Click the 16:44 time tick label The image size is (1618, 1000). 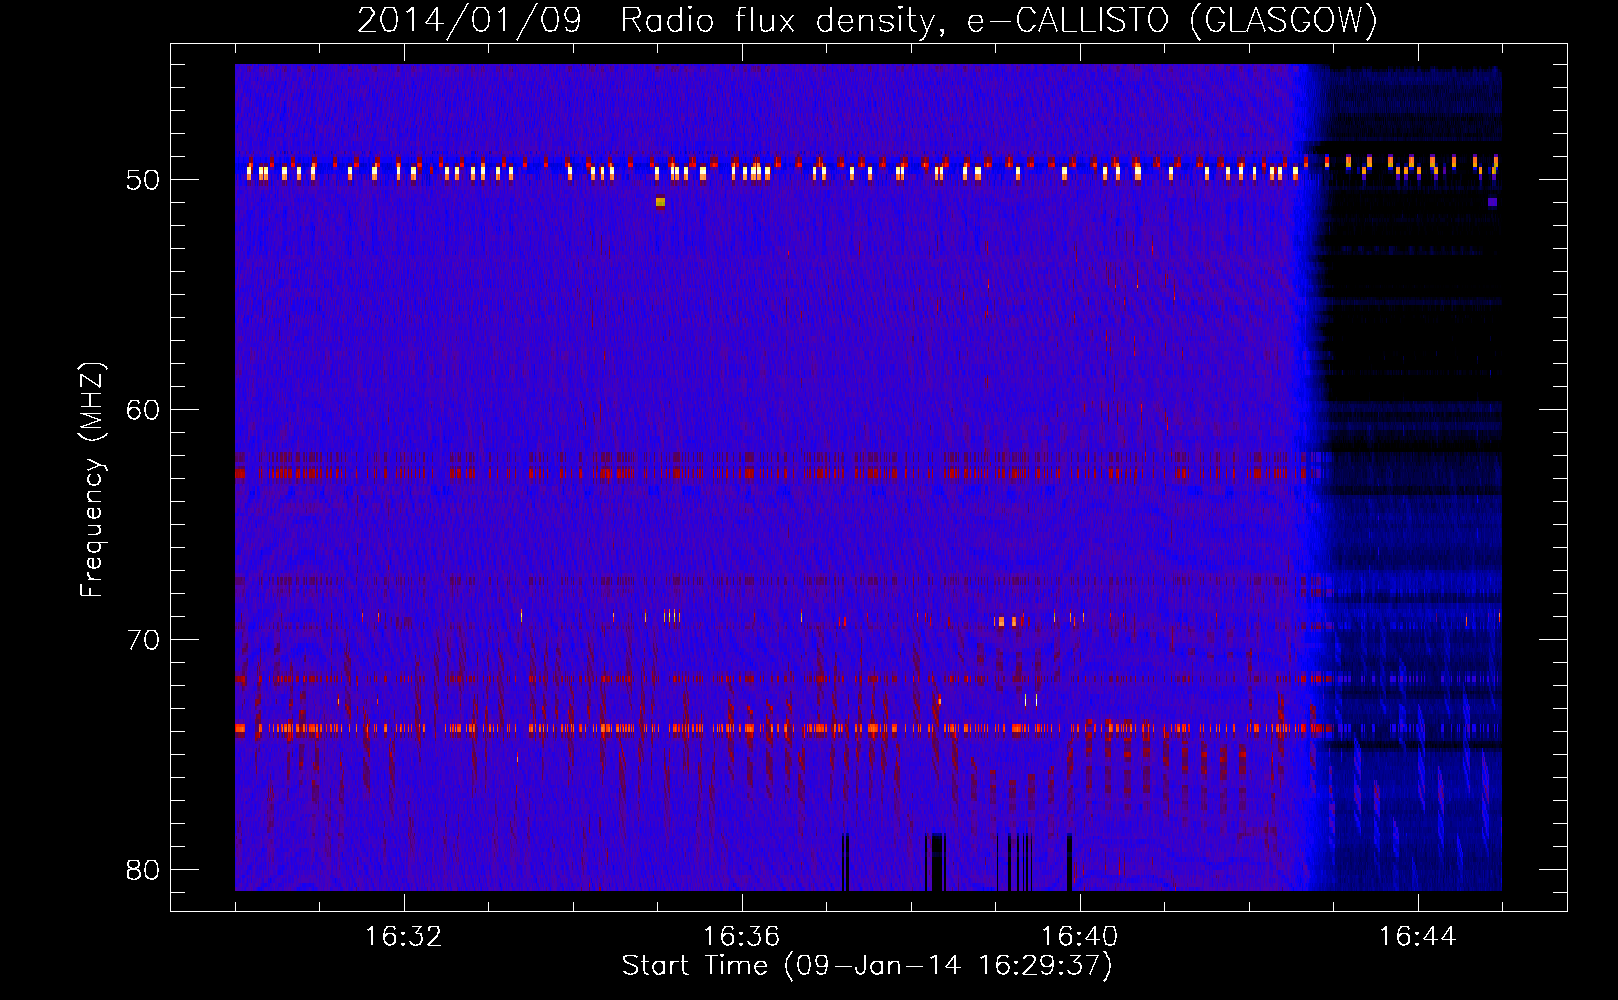click(1417, 937)
